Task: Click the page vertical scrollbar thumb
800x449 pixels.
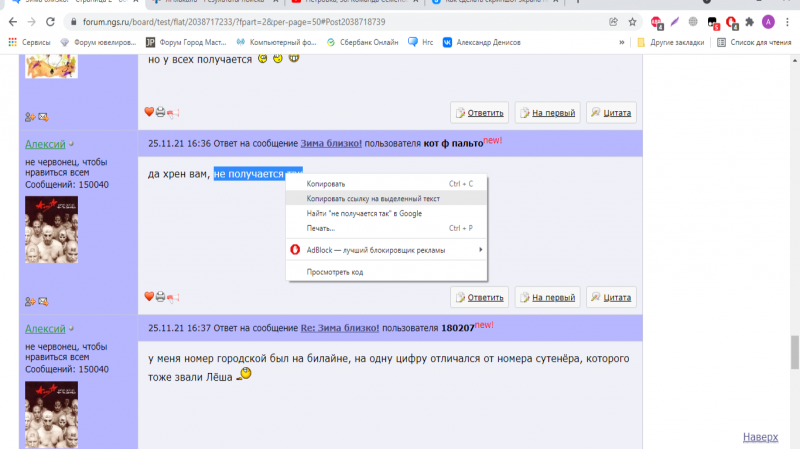Action: pyautogui.click(x=795, y=352)
